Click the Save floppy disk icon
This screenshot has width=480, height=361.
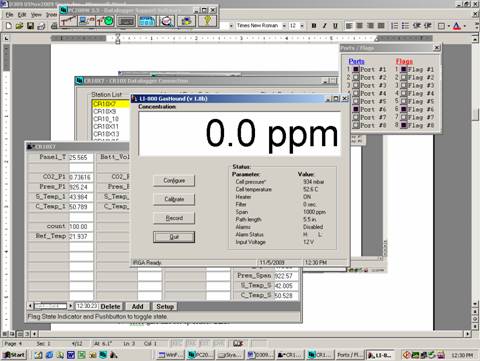30,25
